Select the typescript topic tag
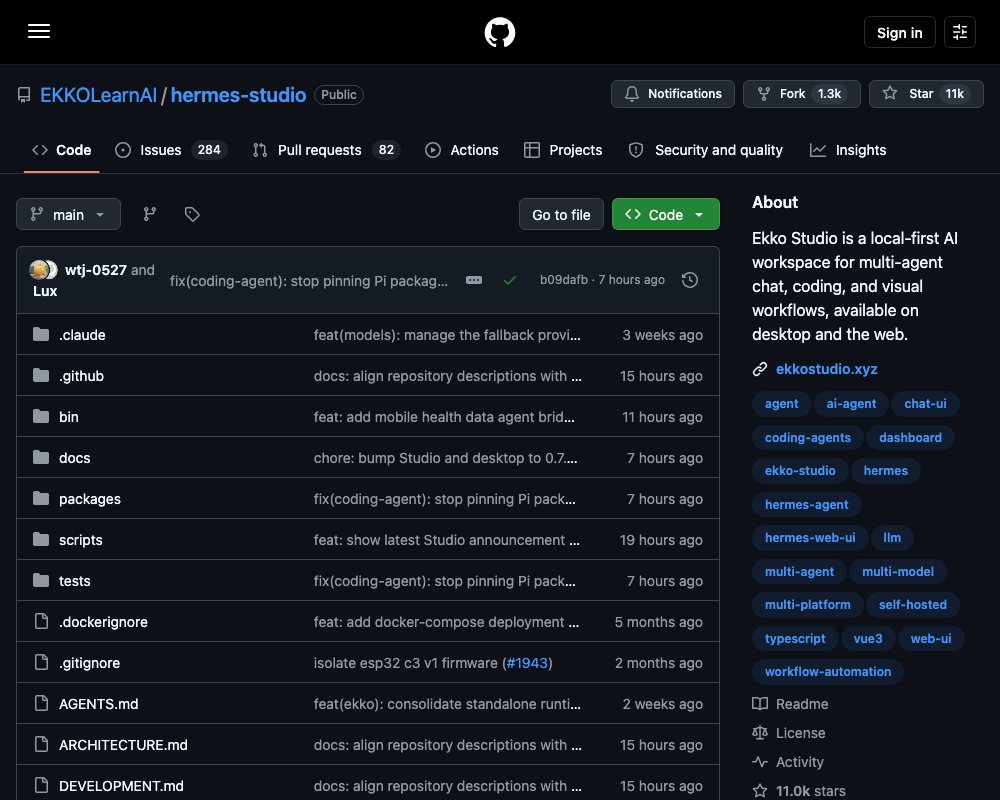1000x800 pixels. tap(795, 638)
